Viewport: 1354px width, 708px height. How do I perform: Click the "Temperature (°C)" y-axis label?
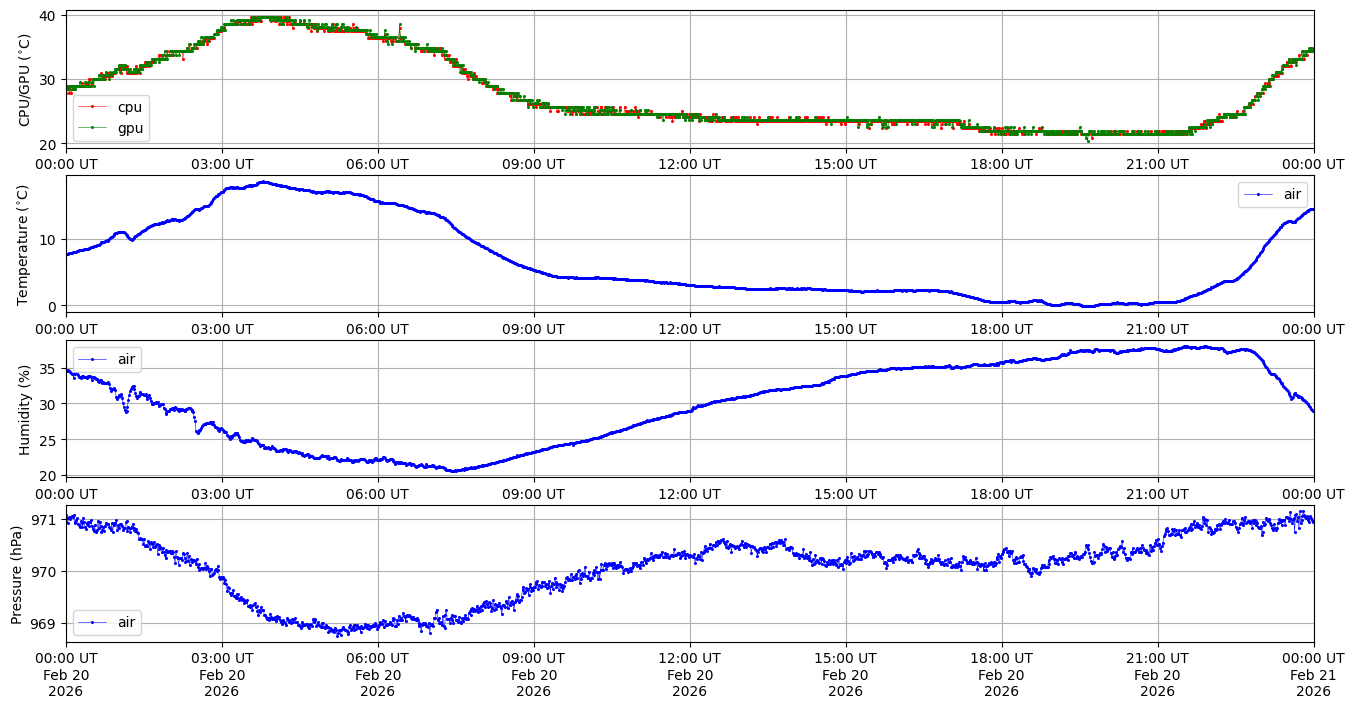[25, 244]
